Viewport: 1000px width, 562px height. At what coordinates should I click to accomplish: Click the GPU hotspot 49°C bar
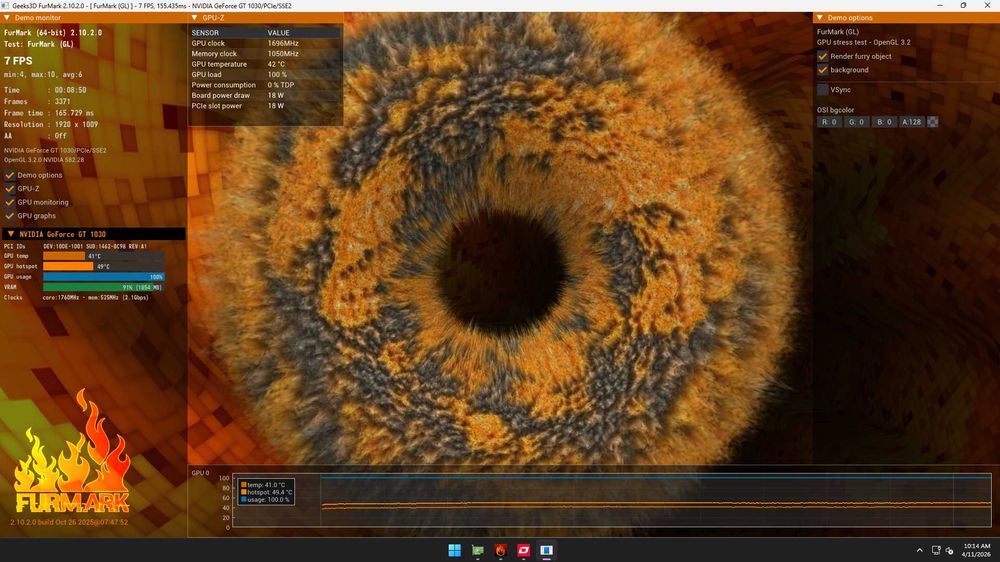point(103,266)
